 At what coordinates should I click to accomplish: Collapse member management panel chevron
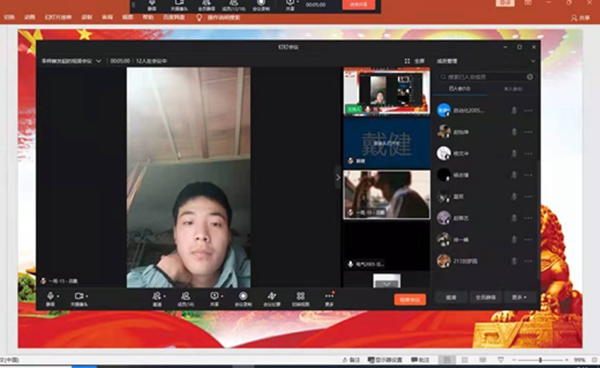click(x=533, y=61)
